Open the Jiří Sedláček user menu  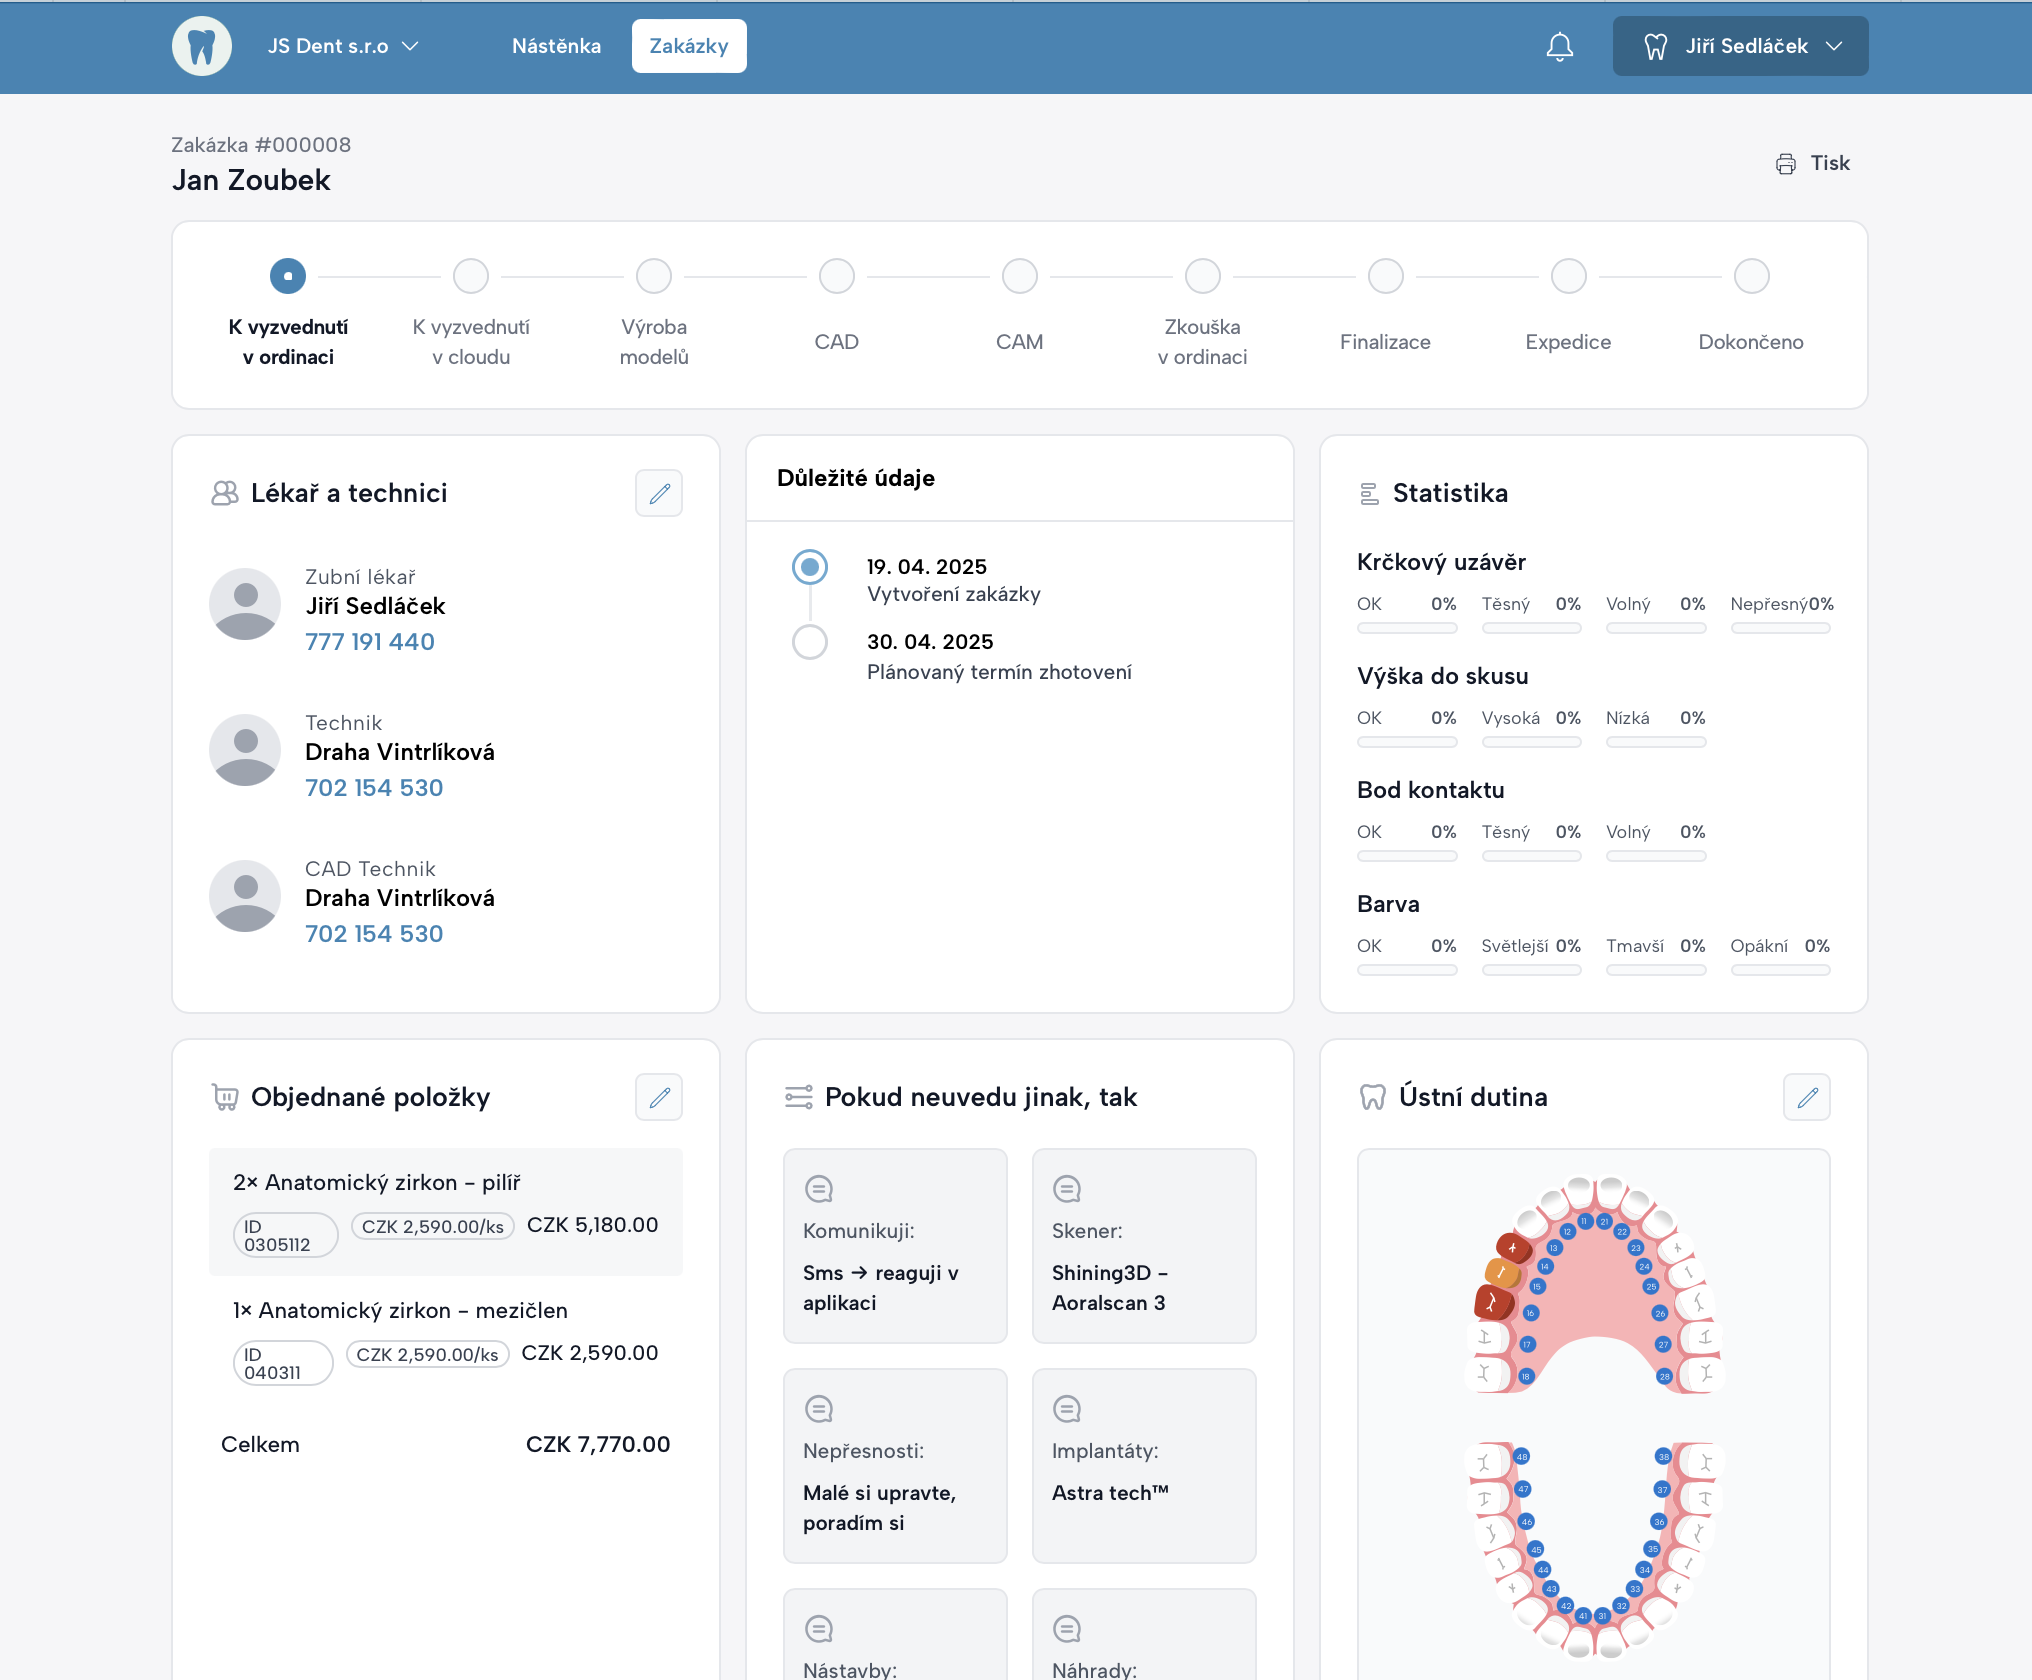pos(1740,46)
